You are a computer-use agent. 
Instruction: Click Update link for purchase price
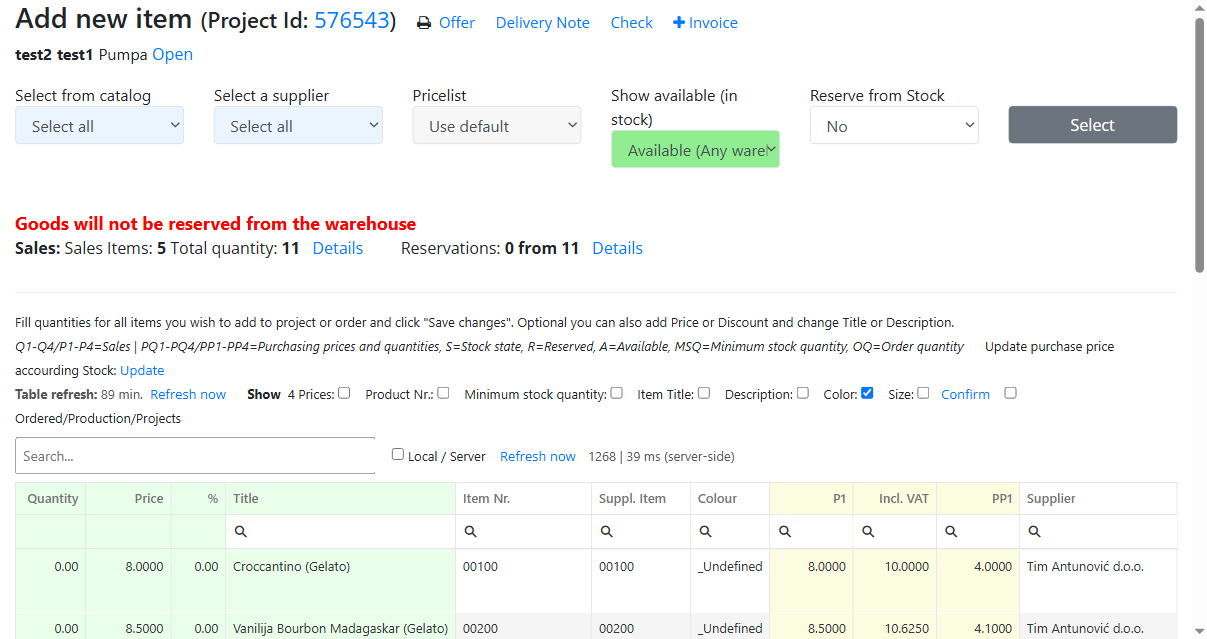pyautogui.click(x=142, y=370)
